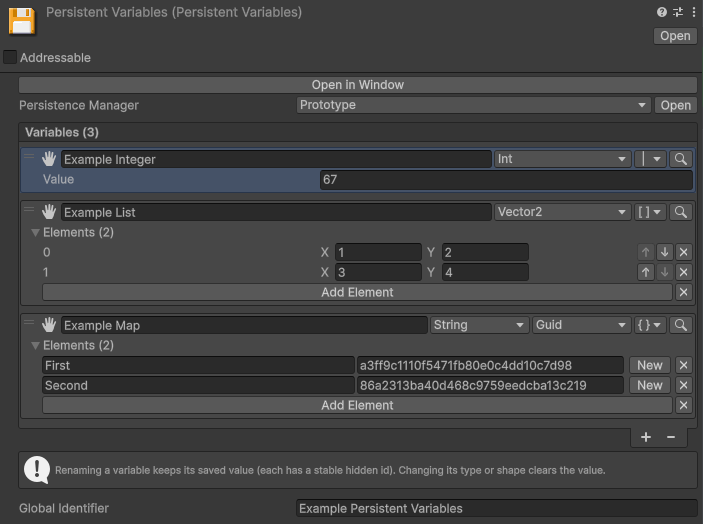Image resolution: width=703 pixels, height=524 pixels.
Task: Click the Example Map name field
Action: point(244,325)
